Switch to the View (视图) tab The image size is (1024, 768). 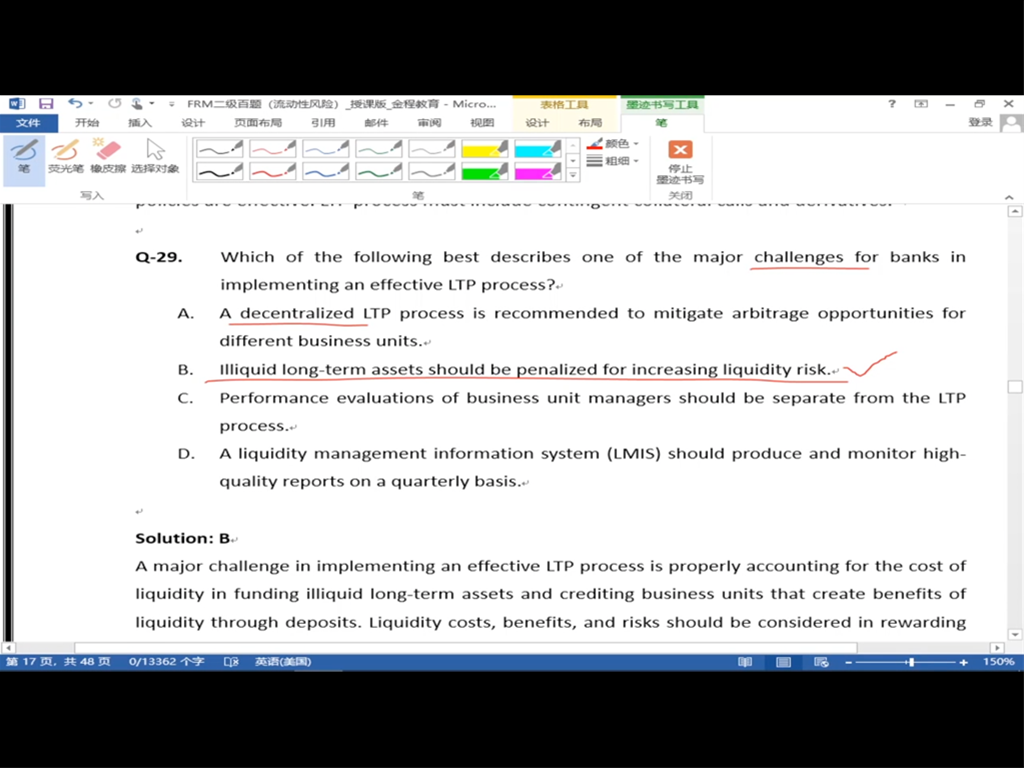(x=482, y=123)
